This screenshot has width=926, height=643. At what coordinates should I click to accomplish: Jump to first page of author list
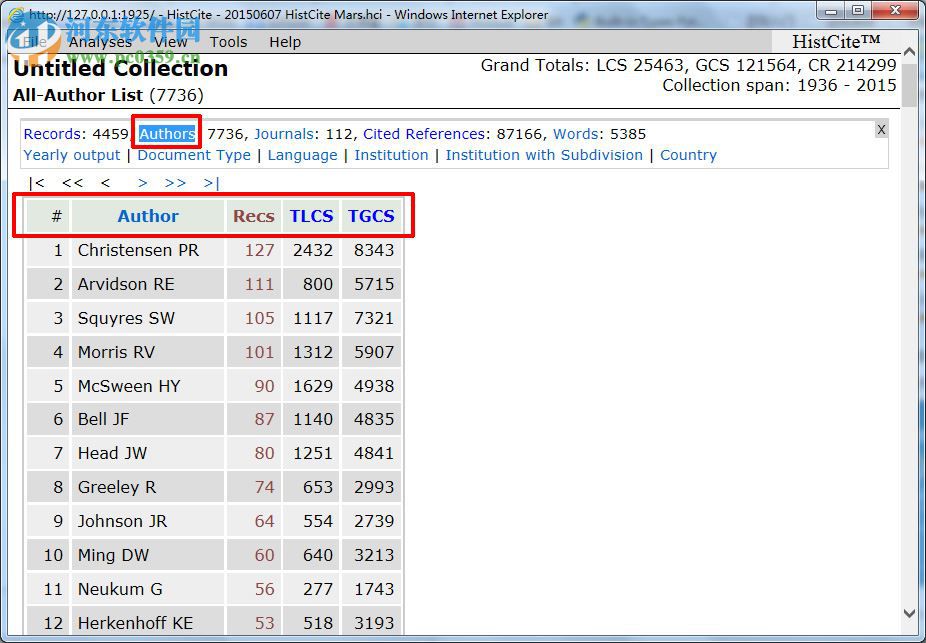37,183
